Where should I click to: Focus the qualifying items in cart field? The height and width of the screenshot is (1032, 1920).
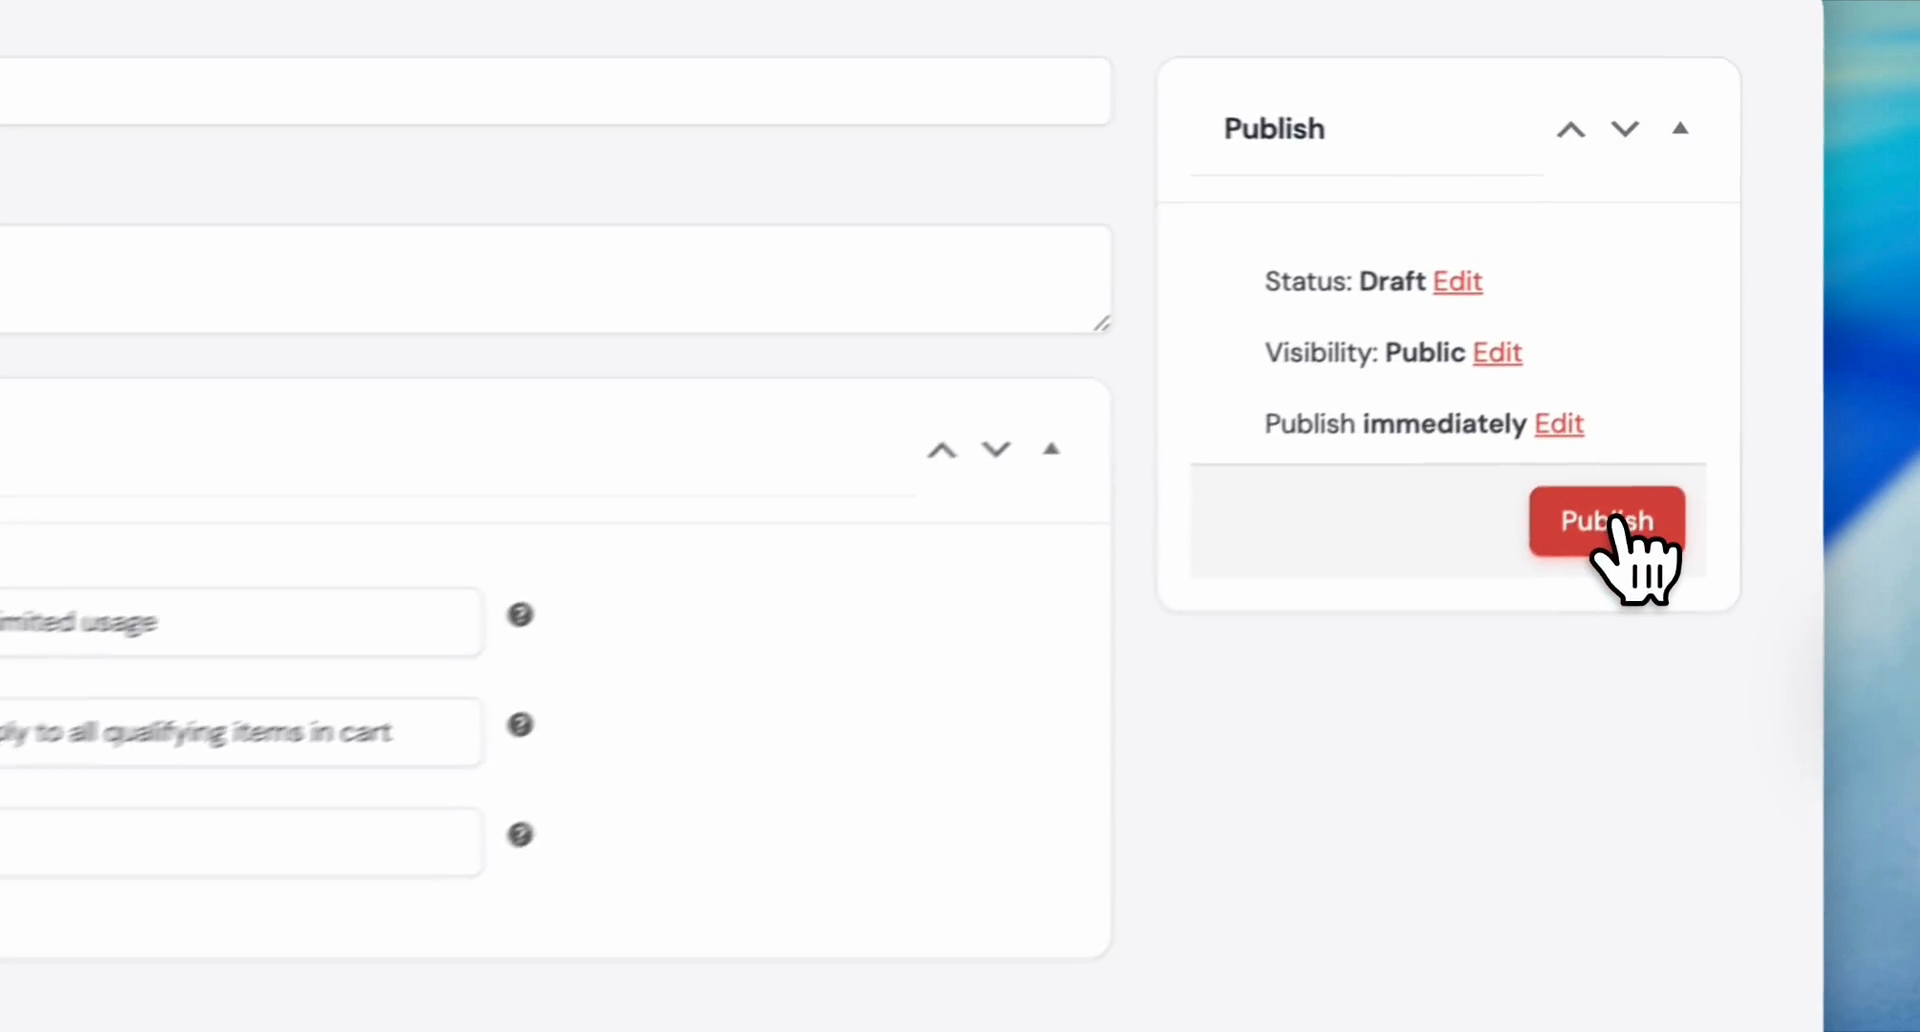(241, 733)
